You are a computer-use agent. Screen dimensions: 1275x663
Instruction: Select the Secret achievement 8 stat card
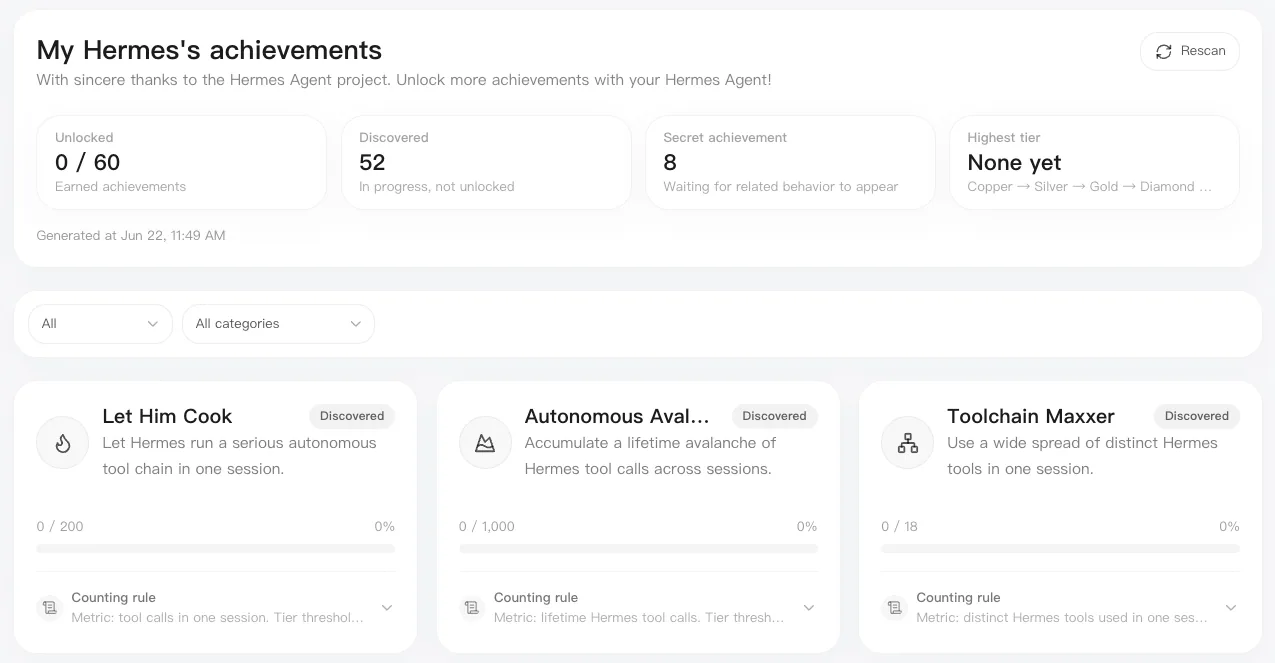(x=790, y=162)
